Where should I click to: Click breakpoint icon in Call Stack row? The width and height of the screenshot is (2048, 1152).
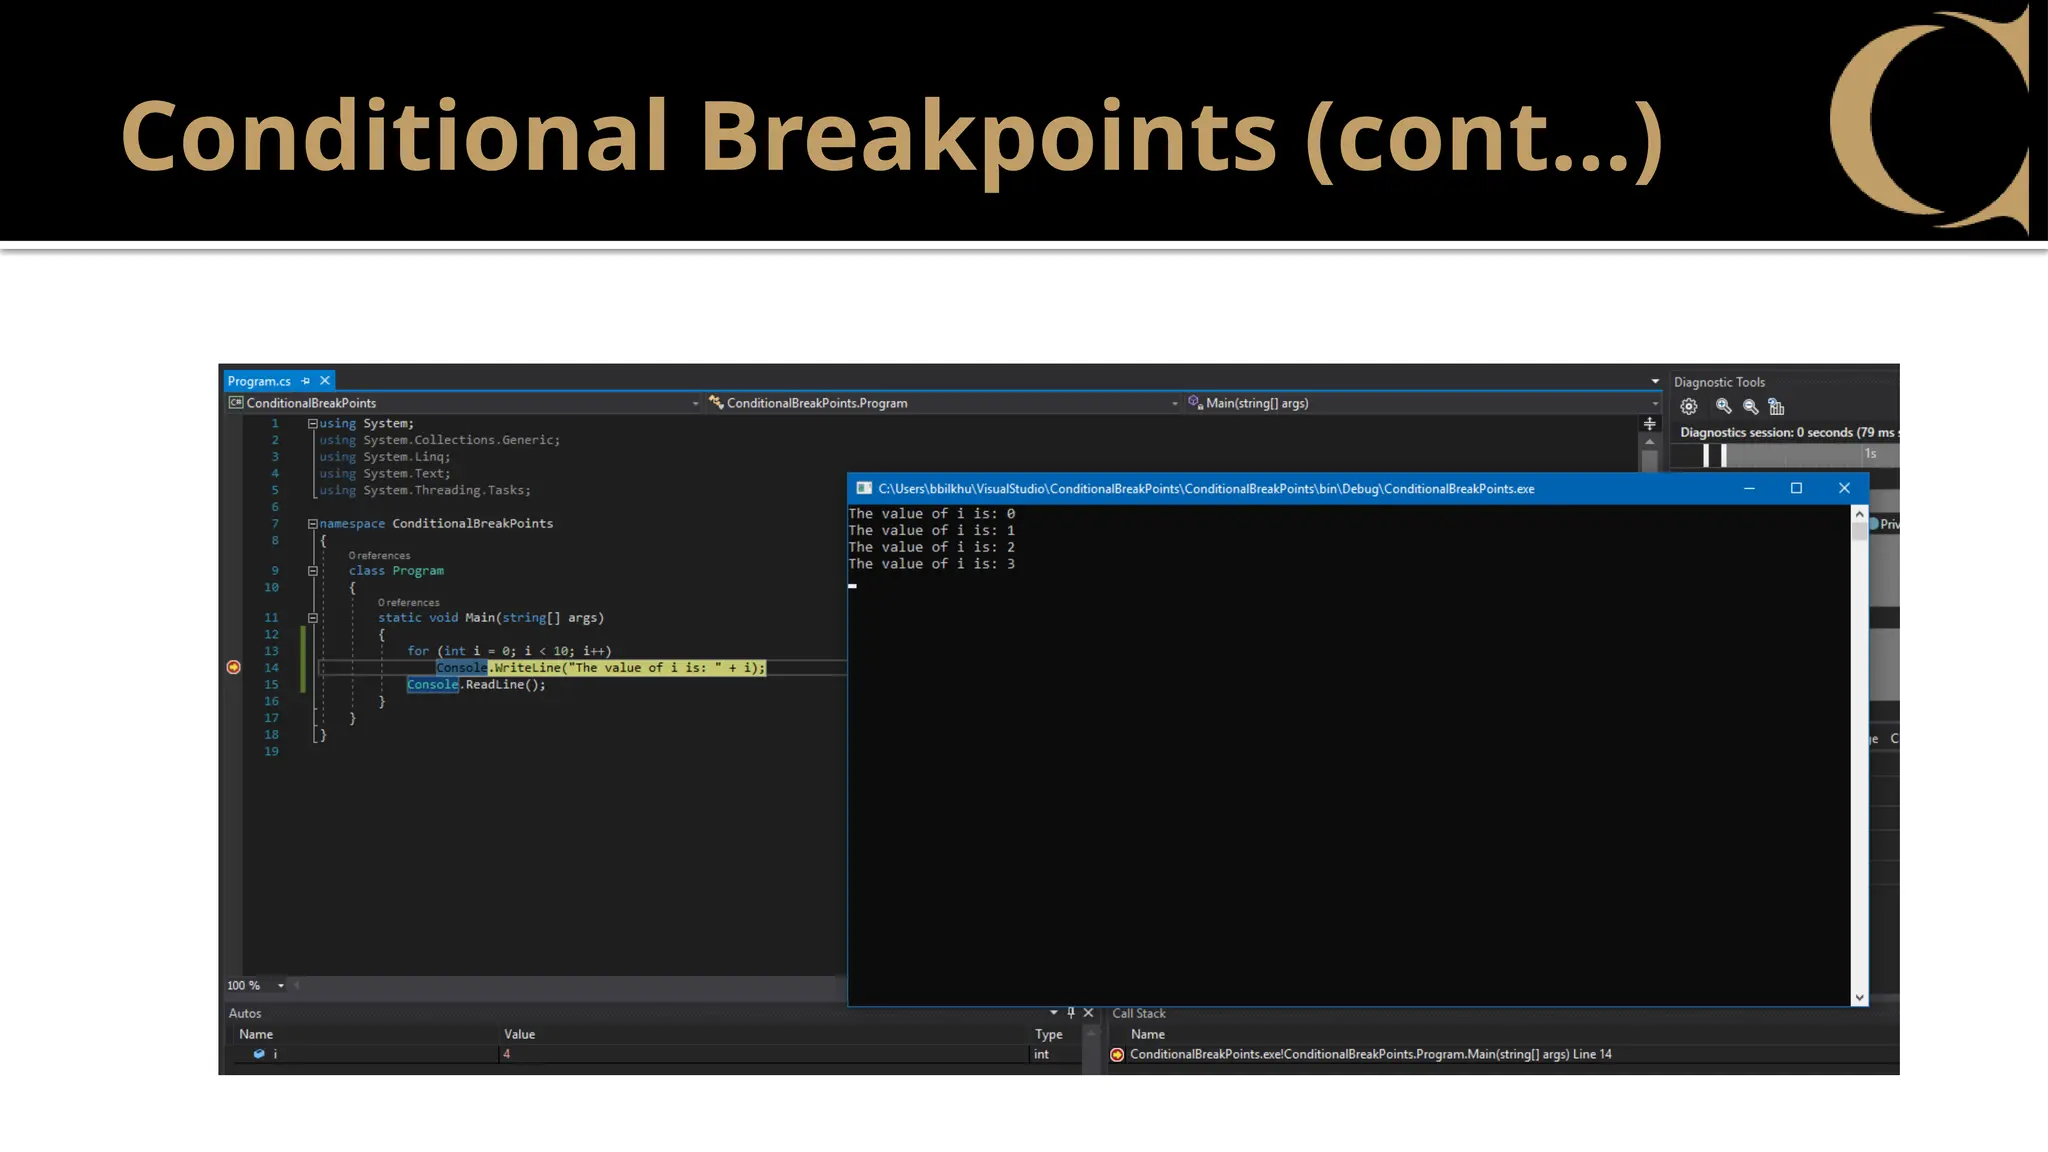click(x=1117, y=1054)
